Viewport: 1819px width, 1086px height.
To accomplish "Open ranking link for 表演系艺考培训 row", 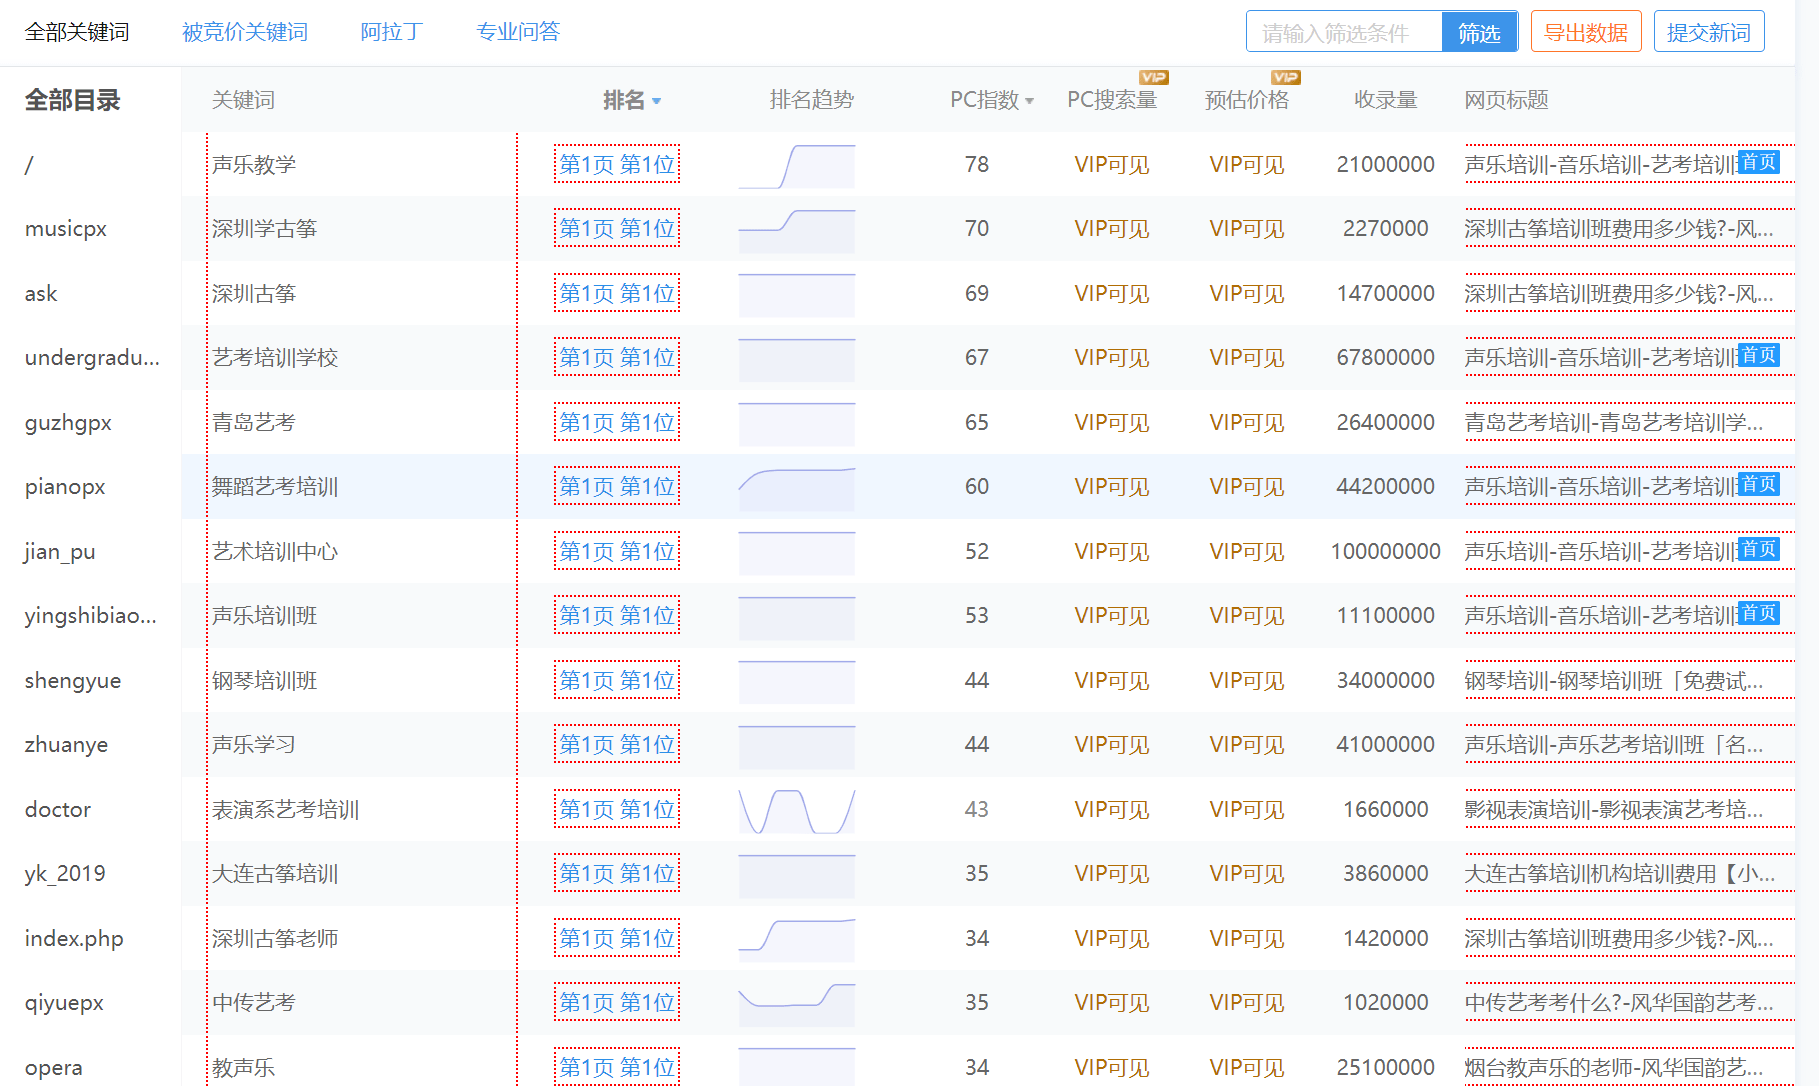I will coord(617,810).
